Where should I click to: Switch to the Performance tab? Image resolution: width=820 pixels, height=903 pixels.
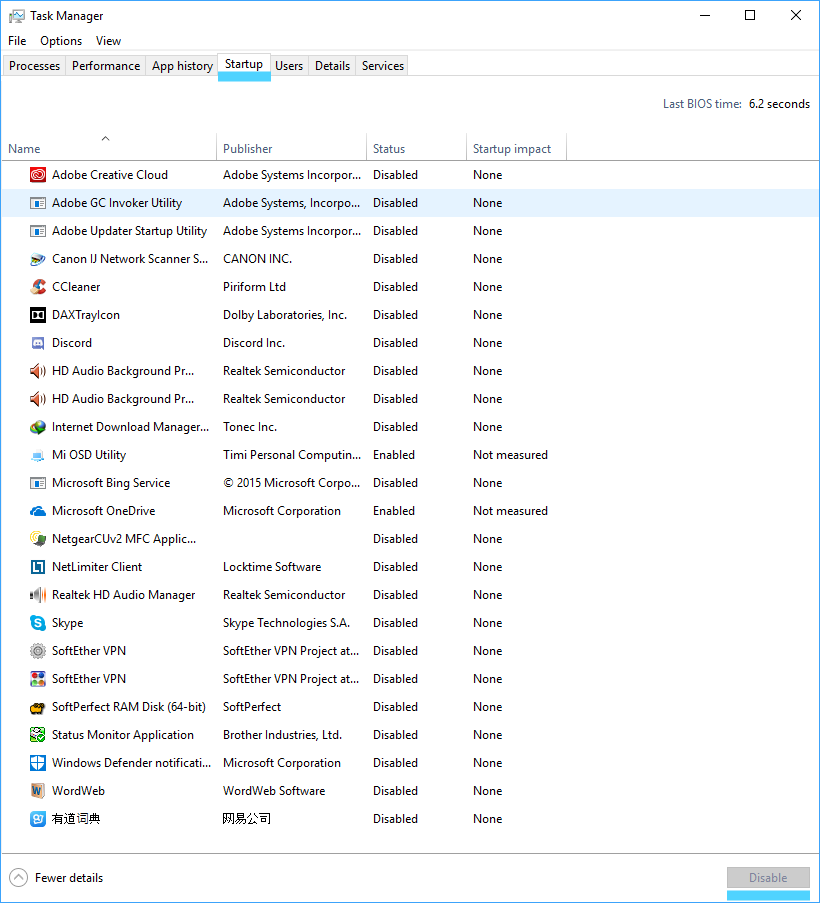[106, 66]
